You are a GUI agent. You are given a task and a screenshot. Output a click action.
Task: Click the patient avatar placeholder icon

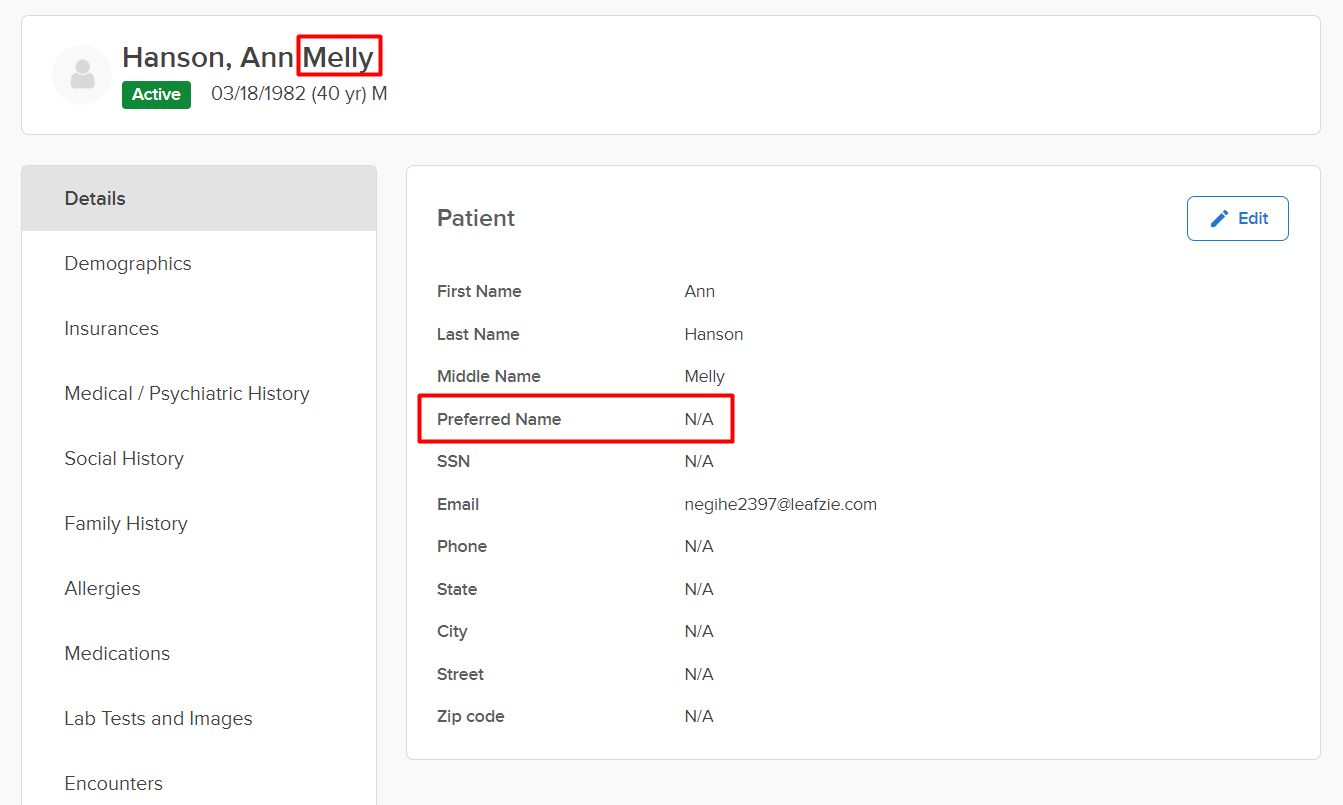click(x=82, y=75)
